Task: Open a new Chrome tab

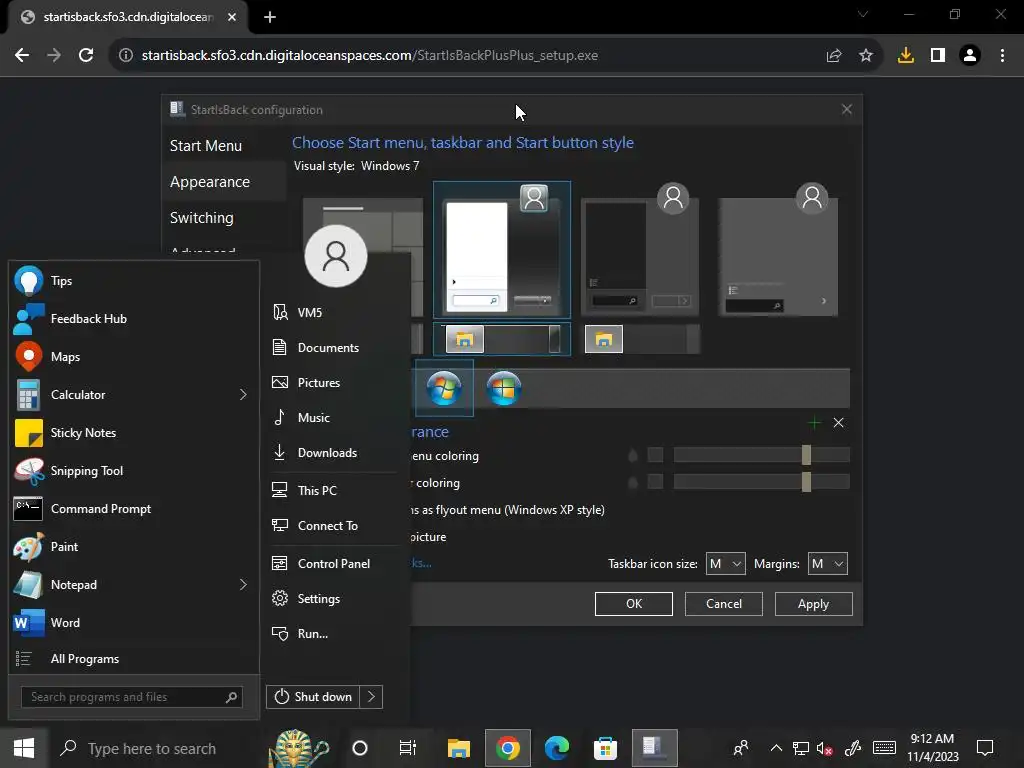Action: click(x=270, y=17)
